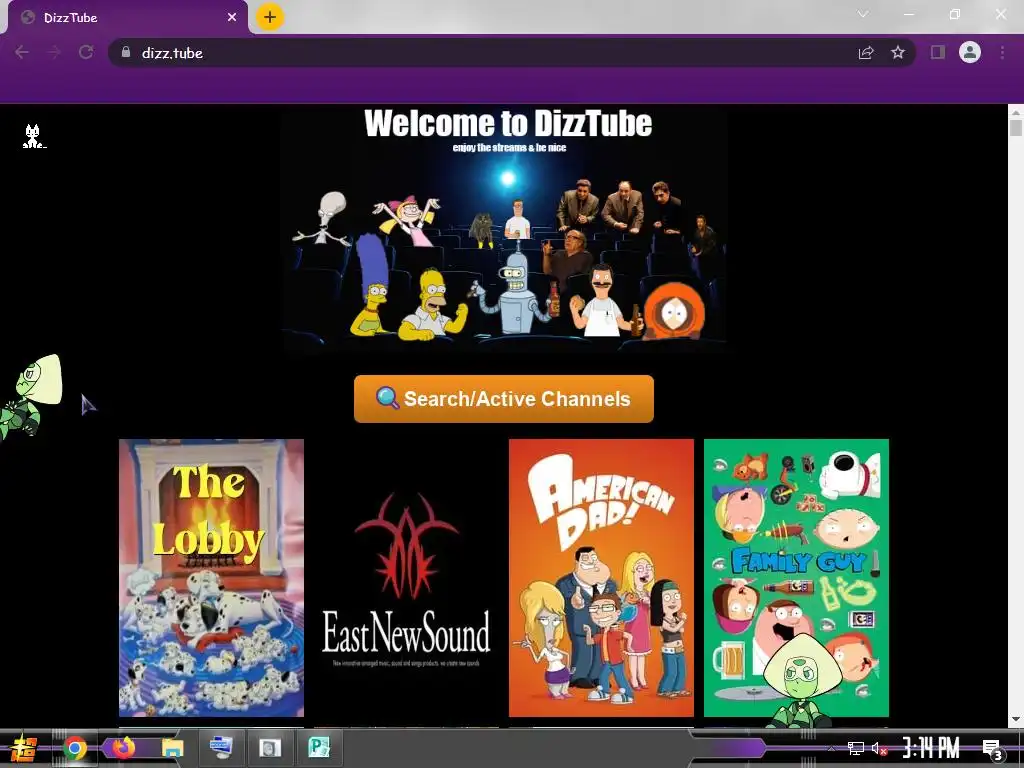Open the photo viewer taskbar app
The width and height of the screenshot is (1024, 768).
[269, 748]
